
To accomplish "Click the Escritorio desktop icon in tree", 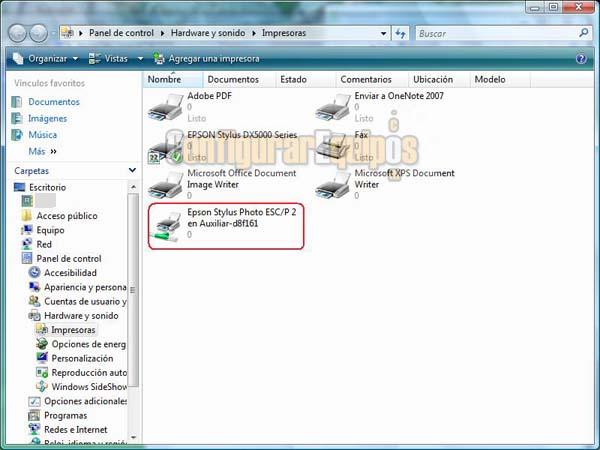I will (20, 187).
